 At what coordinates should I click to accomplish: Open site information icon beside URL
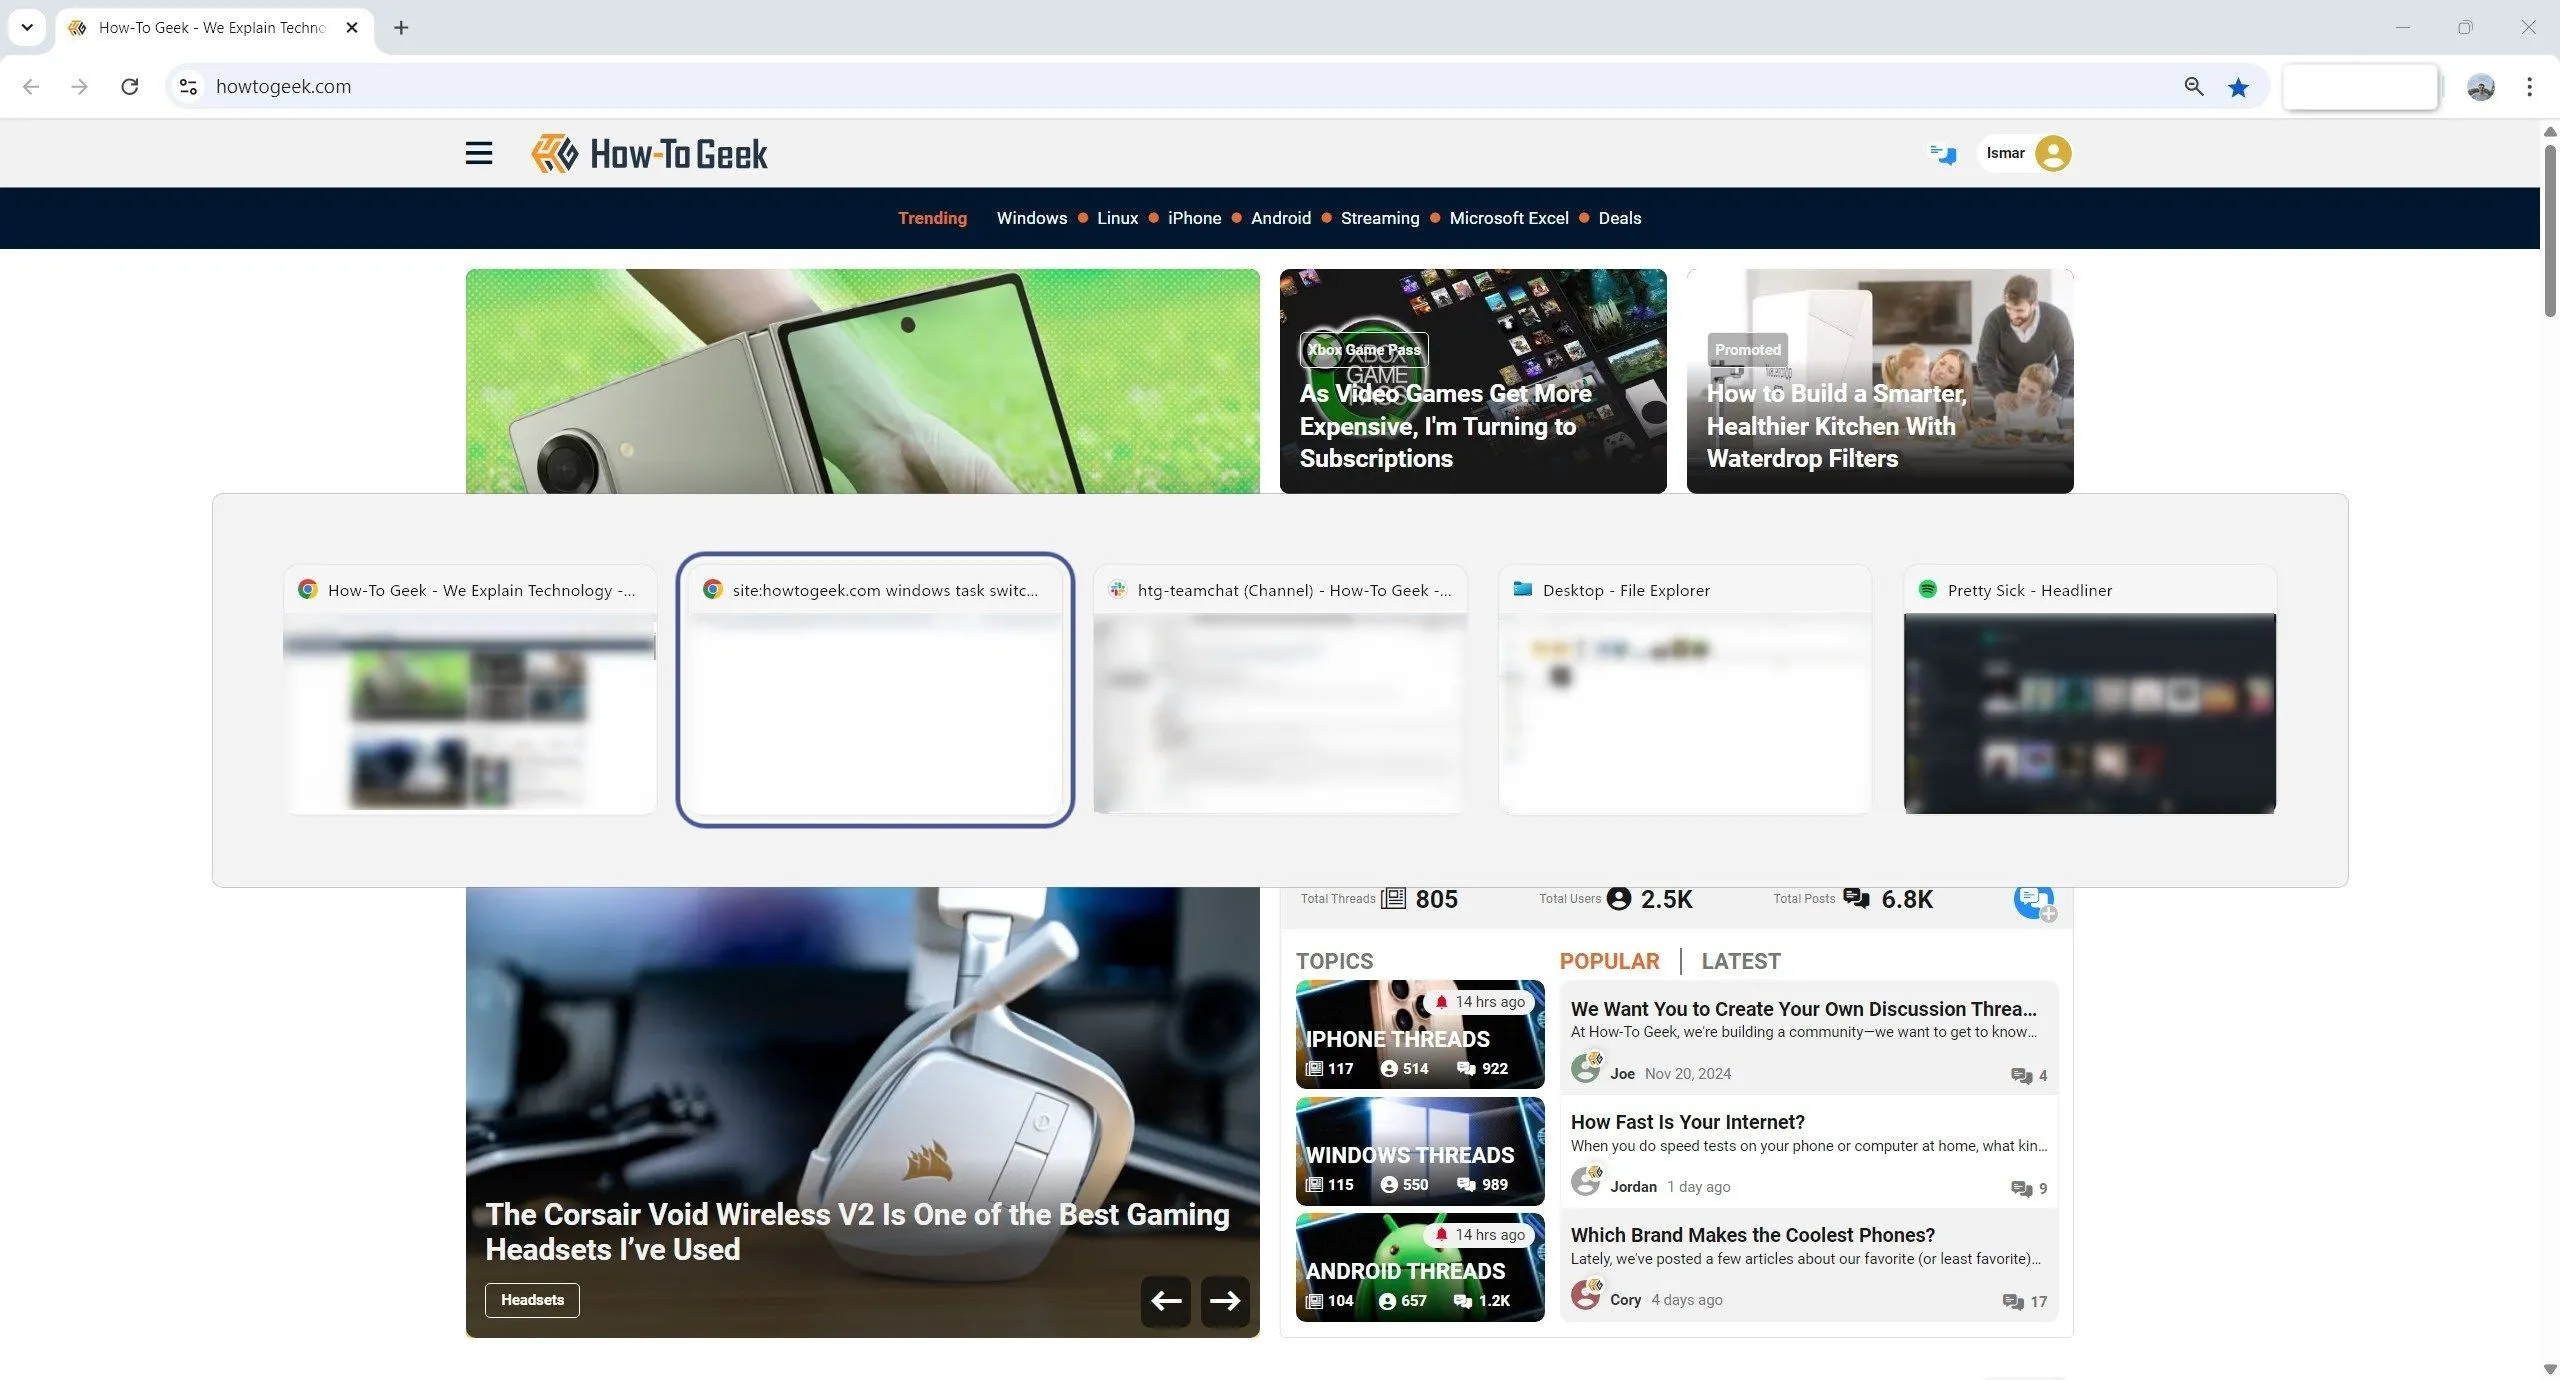pyautogui.click(x=188, y=87)
